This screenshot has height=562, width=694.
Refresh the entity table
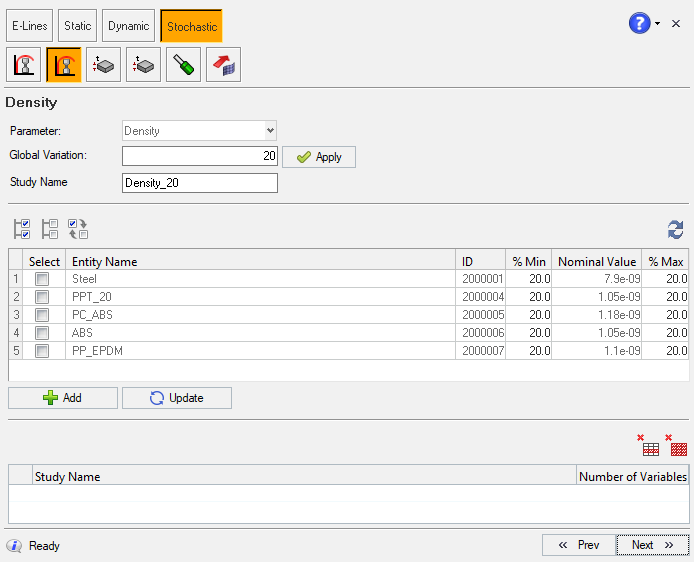pyautogui.click(x=676, y=229)
